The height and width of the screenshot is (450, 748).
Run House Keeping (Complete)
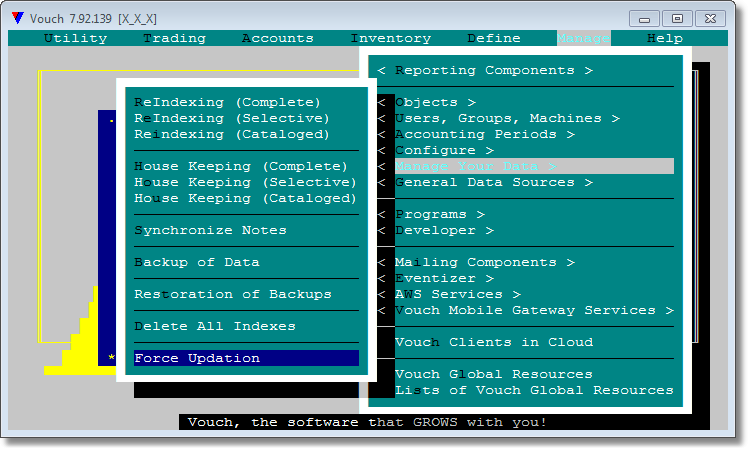click(241, 166)
